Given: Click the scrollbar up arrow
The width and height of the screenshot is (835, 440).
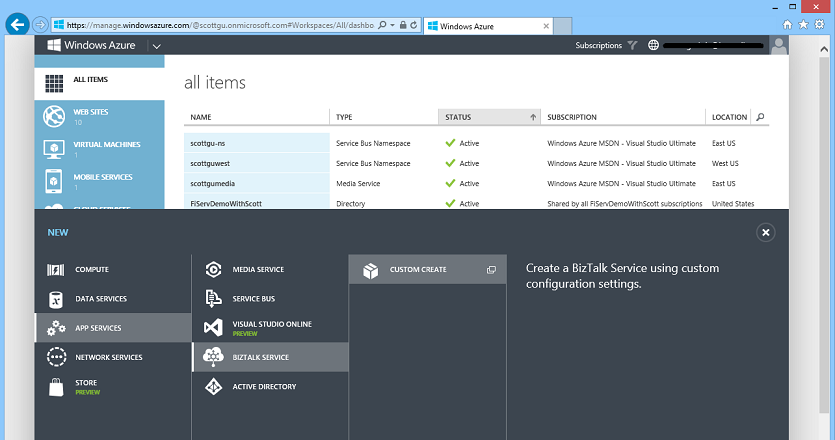Looking at the screenshot, I should click(x=824, y=49).
